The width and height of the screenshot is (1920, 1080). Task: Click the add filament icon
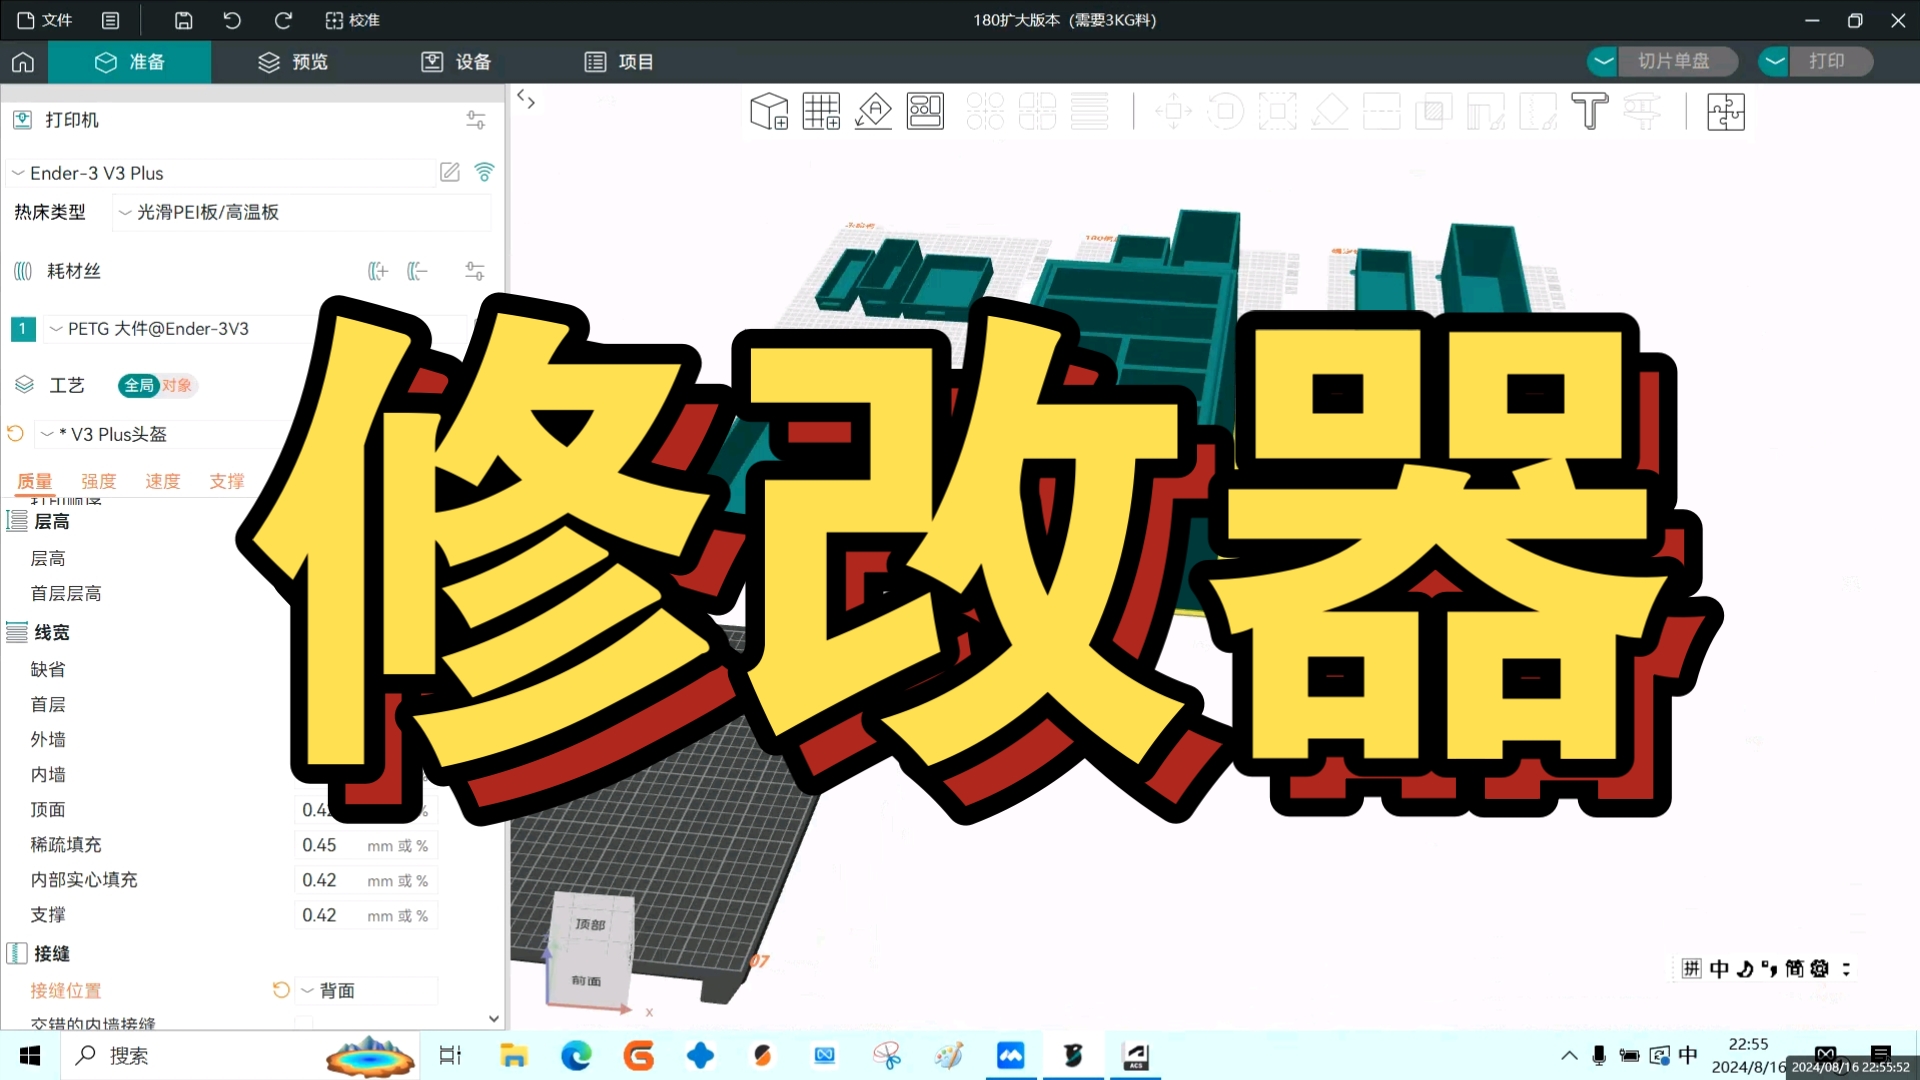377,271
